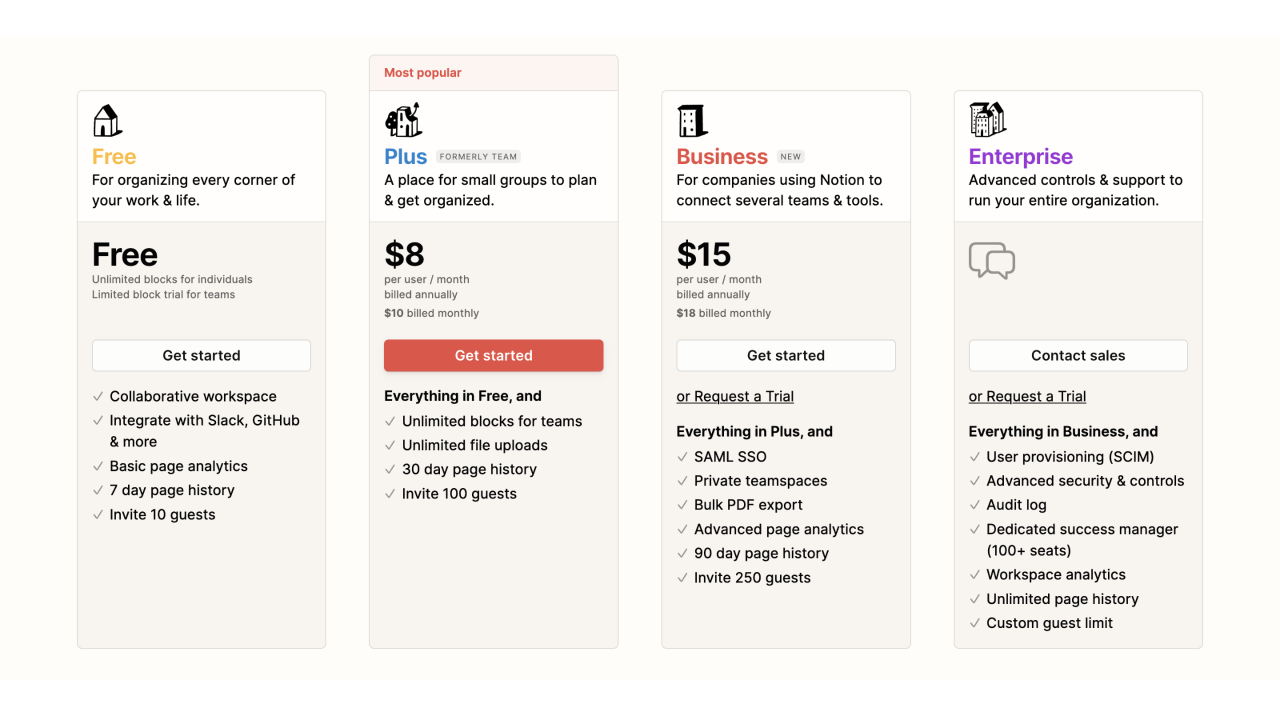Click the Enterprise chat bubbles icon
Screen dimensions: 1280x720
click(x=992, y=260)
